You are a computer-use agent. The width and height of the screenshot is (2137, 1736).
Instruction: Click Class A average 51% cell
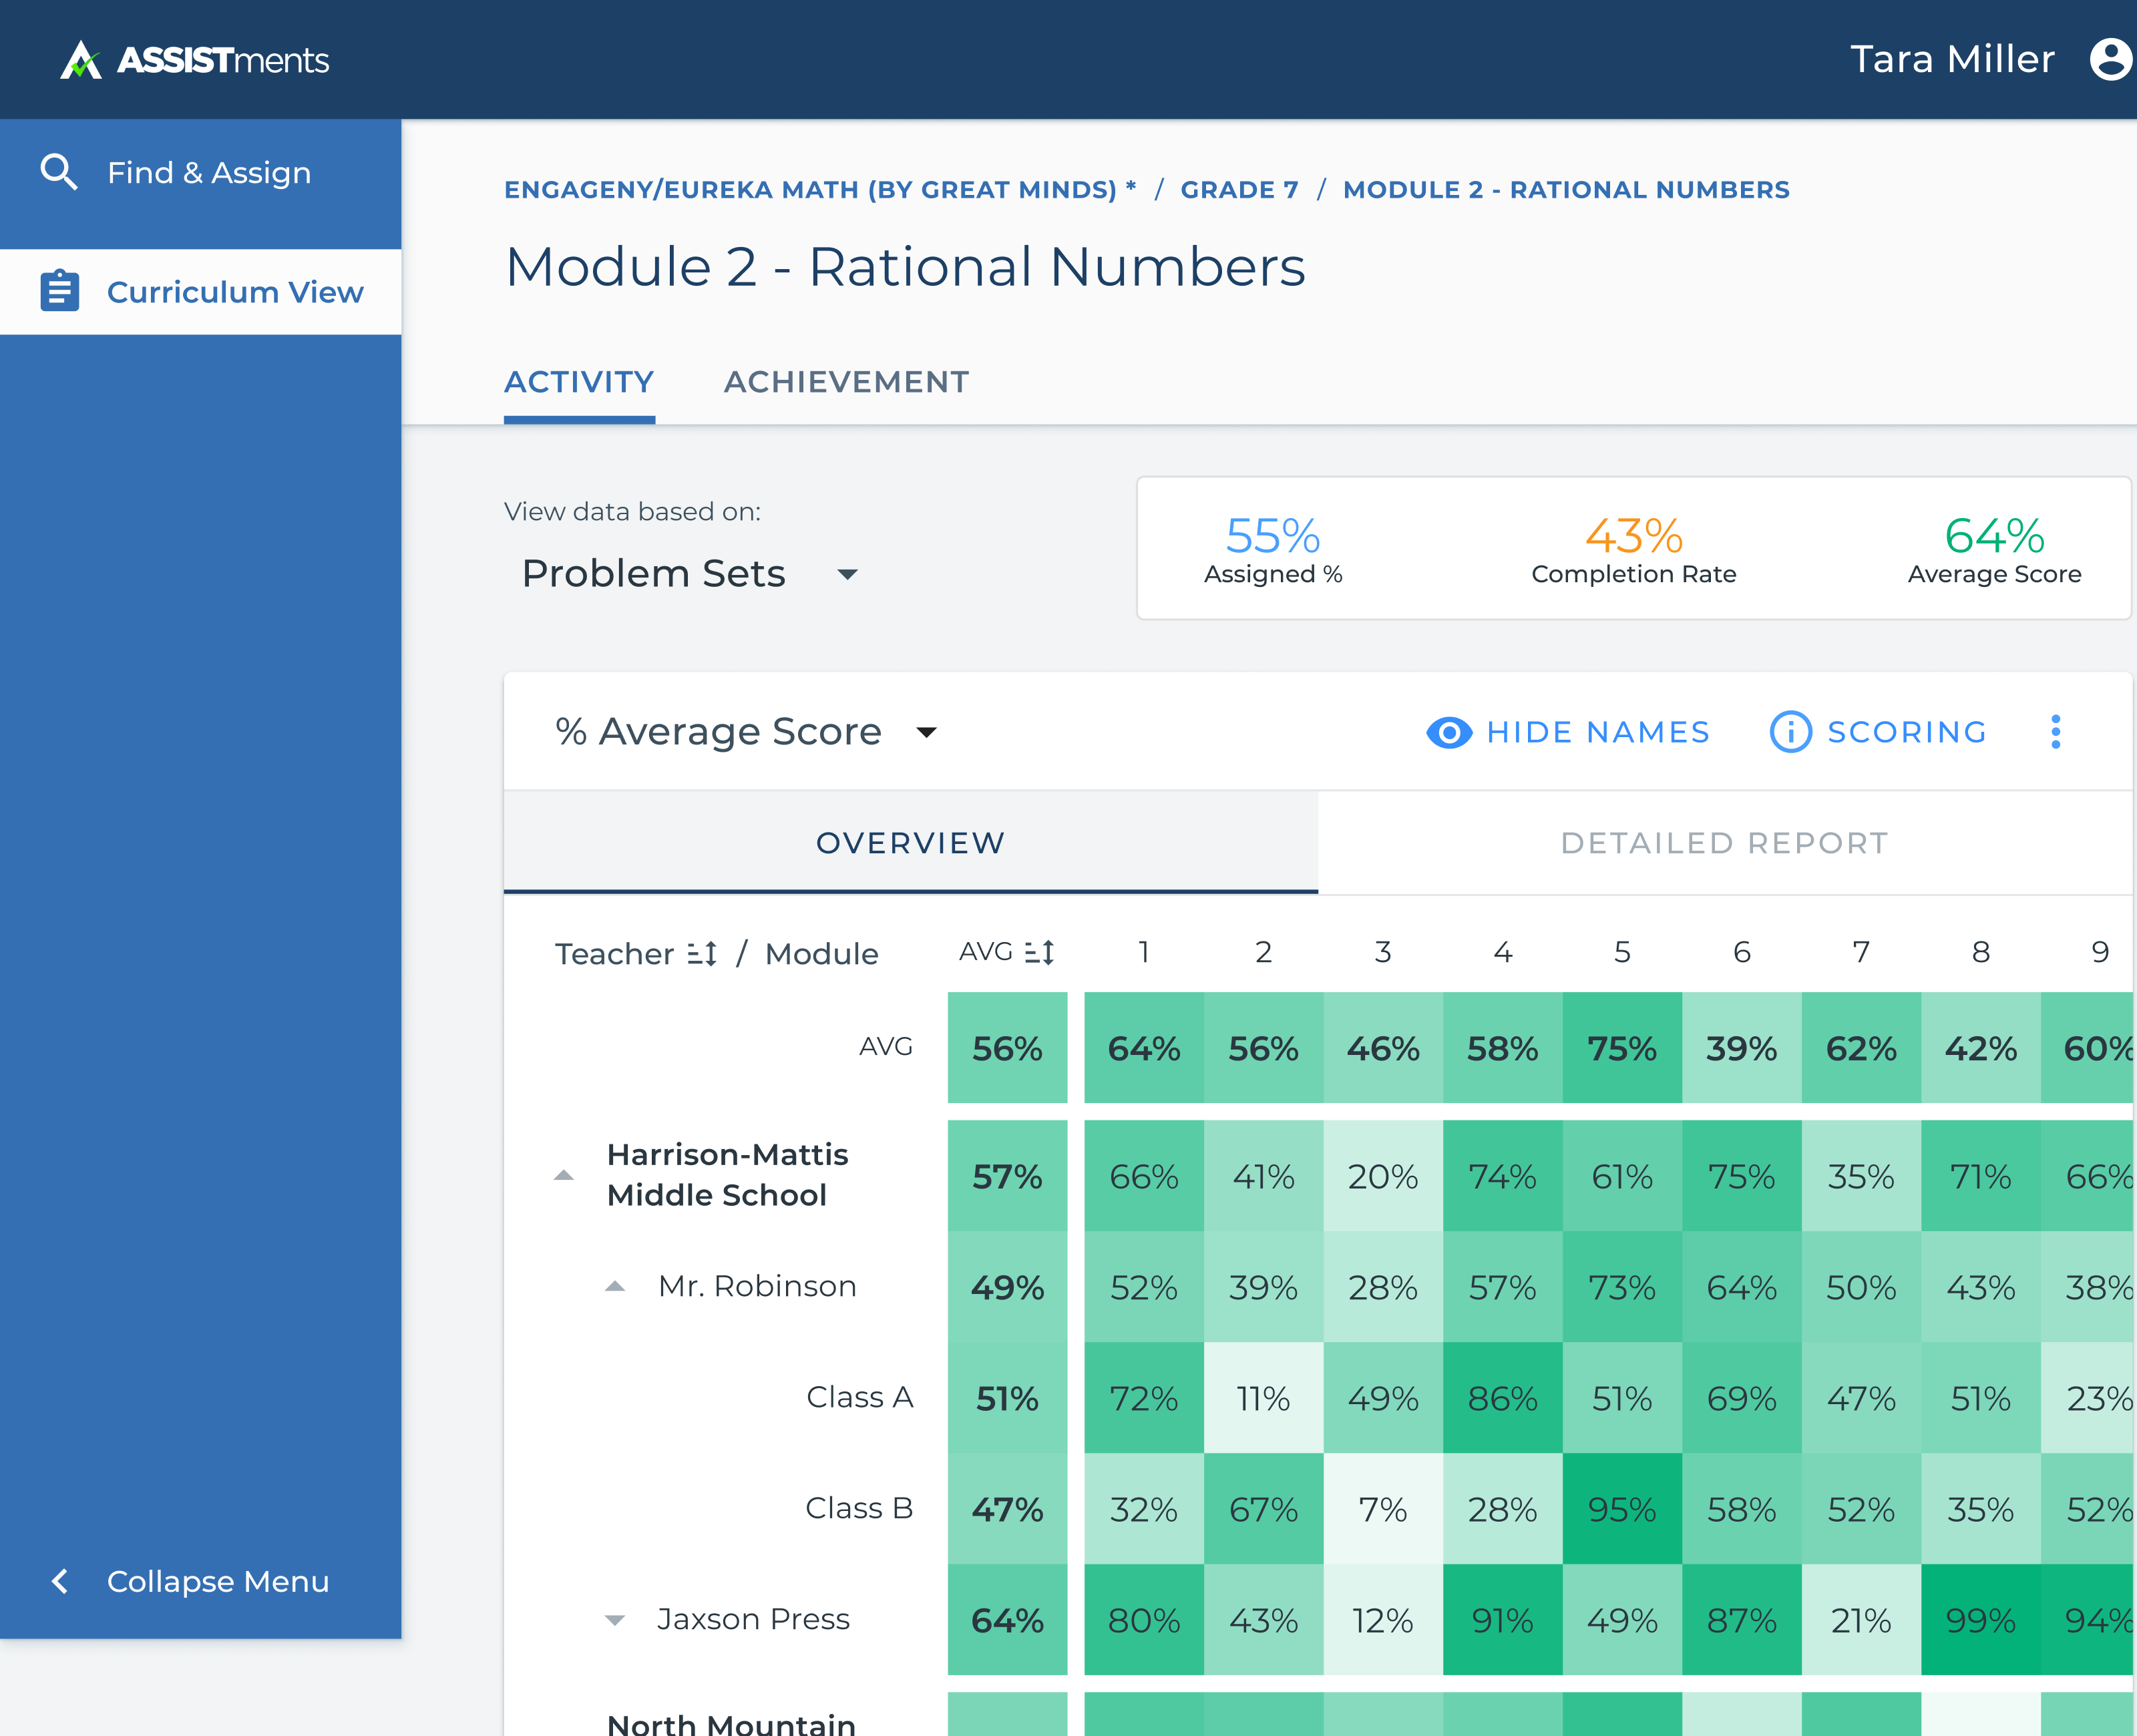click(x=1007, y=1398)
